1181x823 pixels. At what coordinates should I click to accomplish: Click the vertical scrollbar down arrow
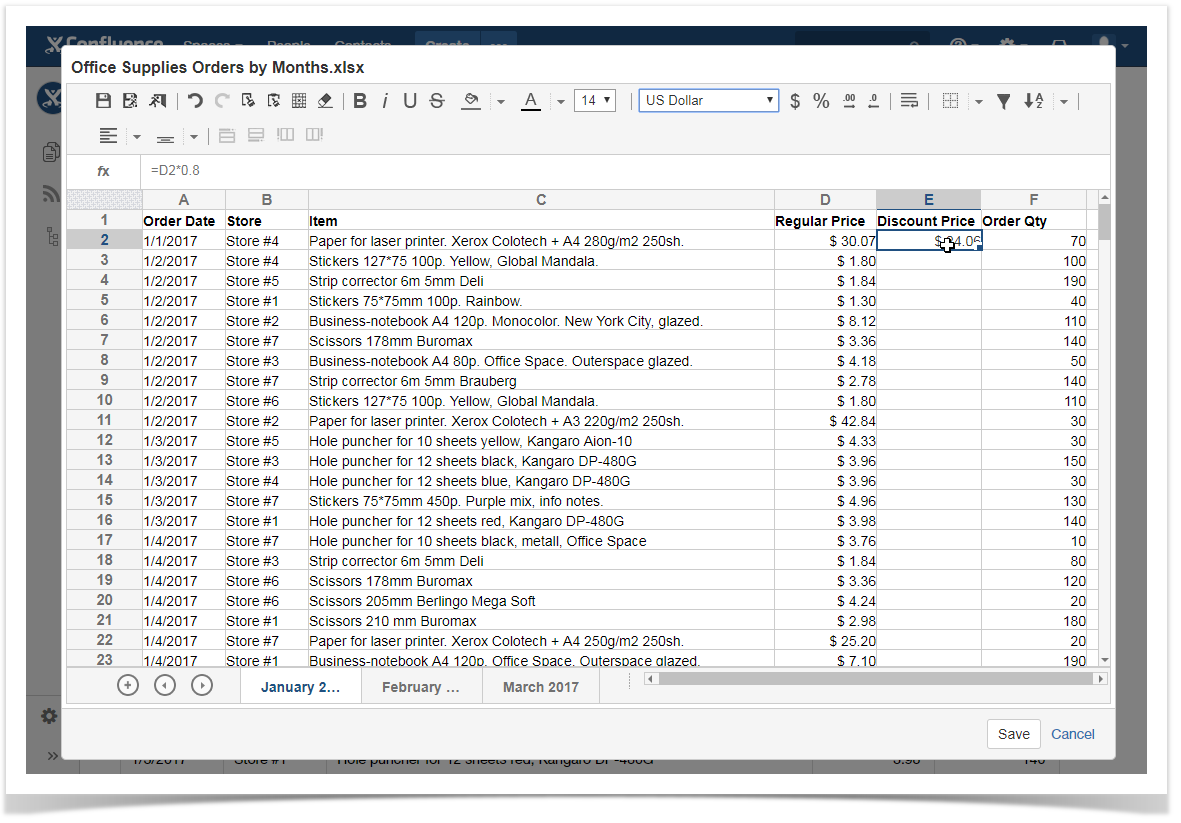[x=1104, y=660]
